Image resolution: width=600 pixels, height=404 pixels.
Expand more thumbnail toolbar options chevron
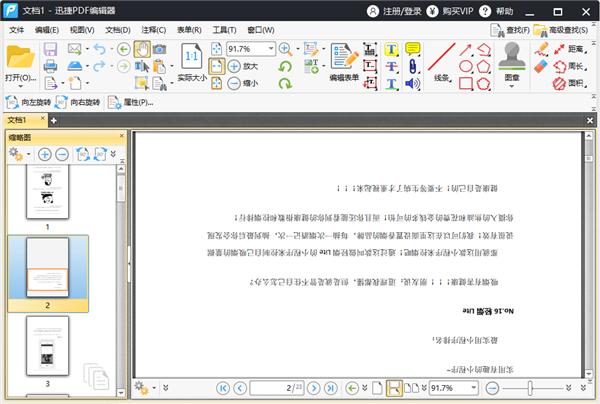point(113,154)
